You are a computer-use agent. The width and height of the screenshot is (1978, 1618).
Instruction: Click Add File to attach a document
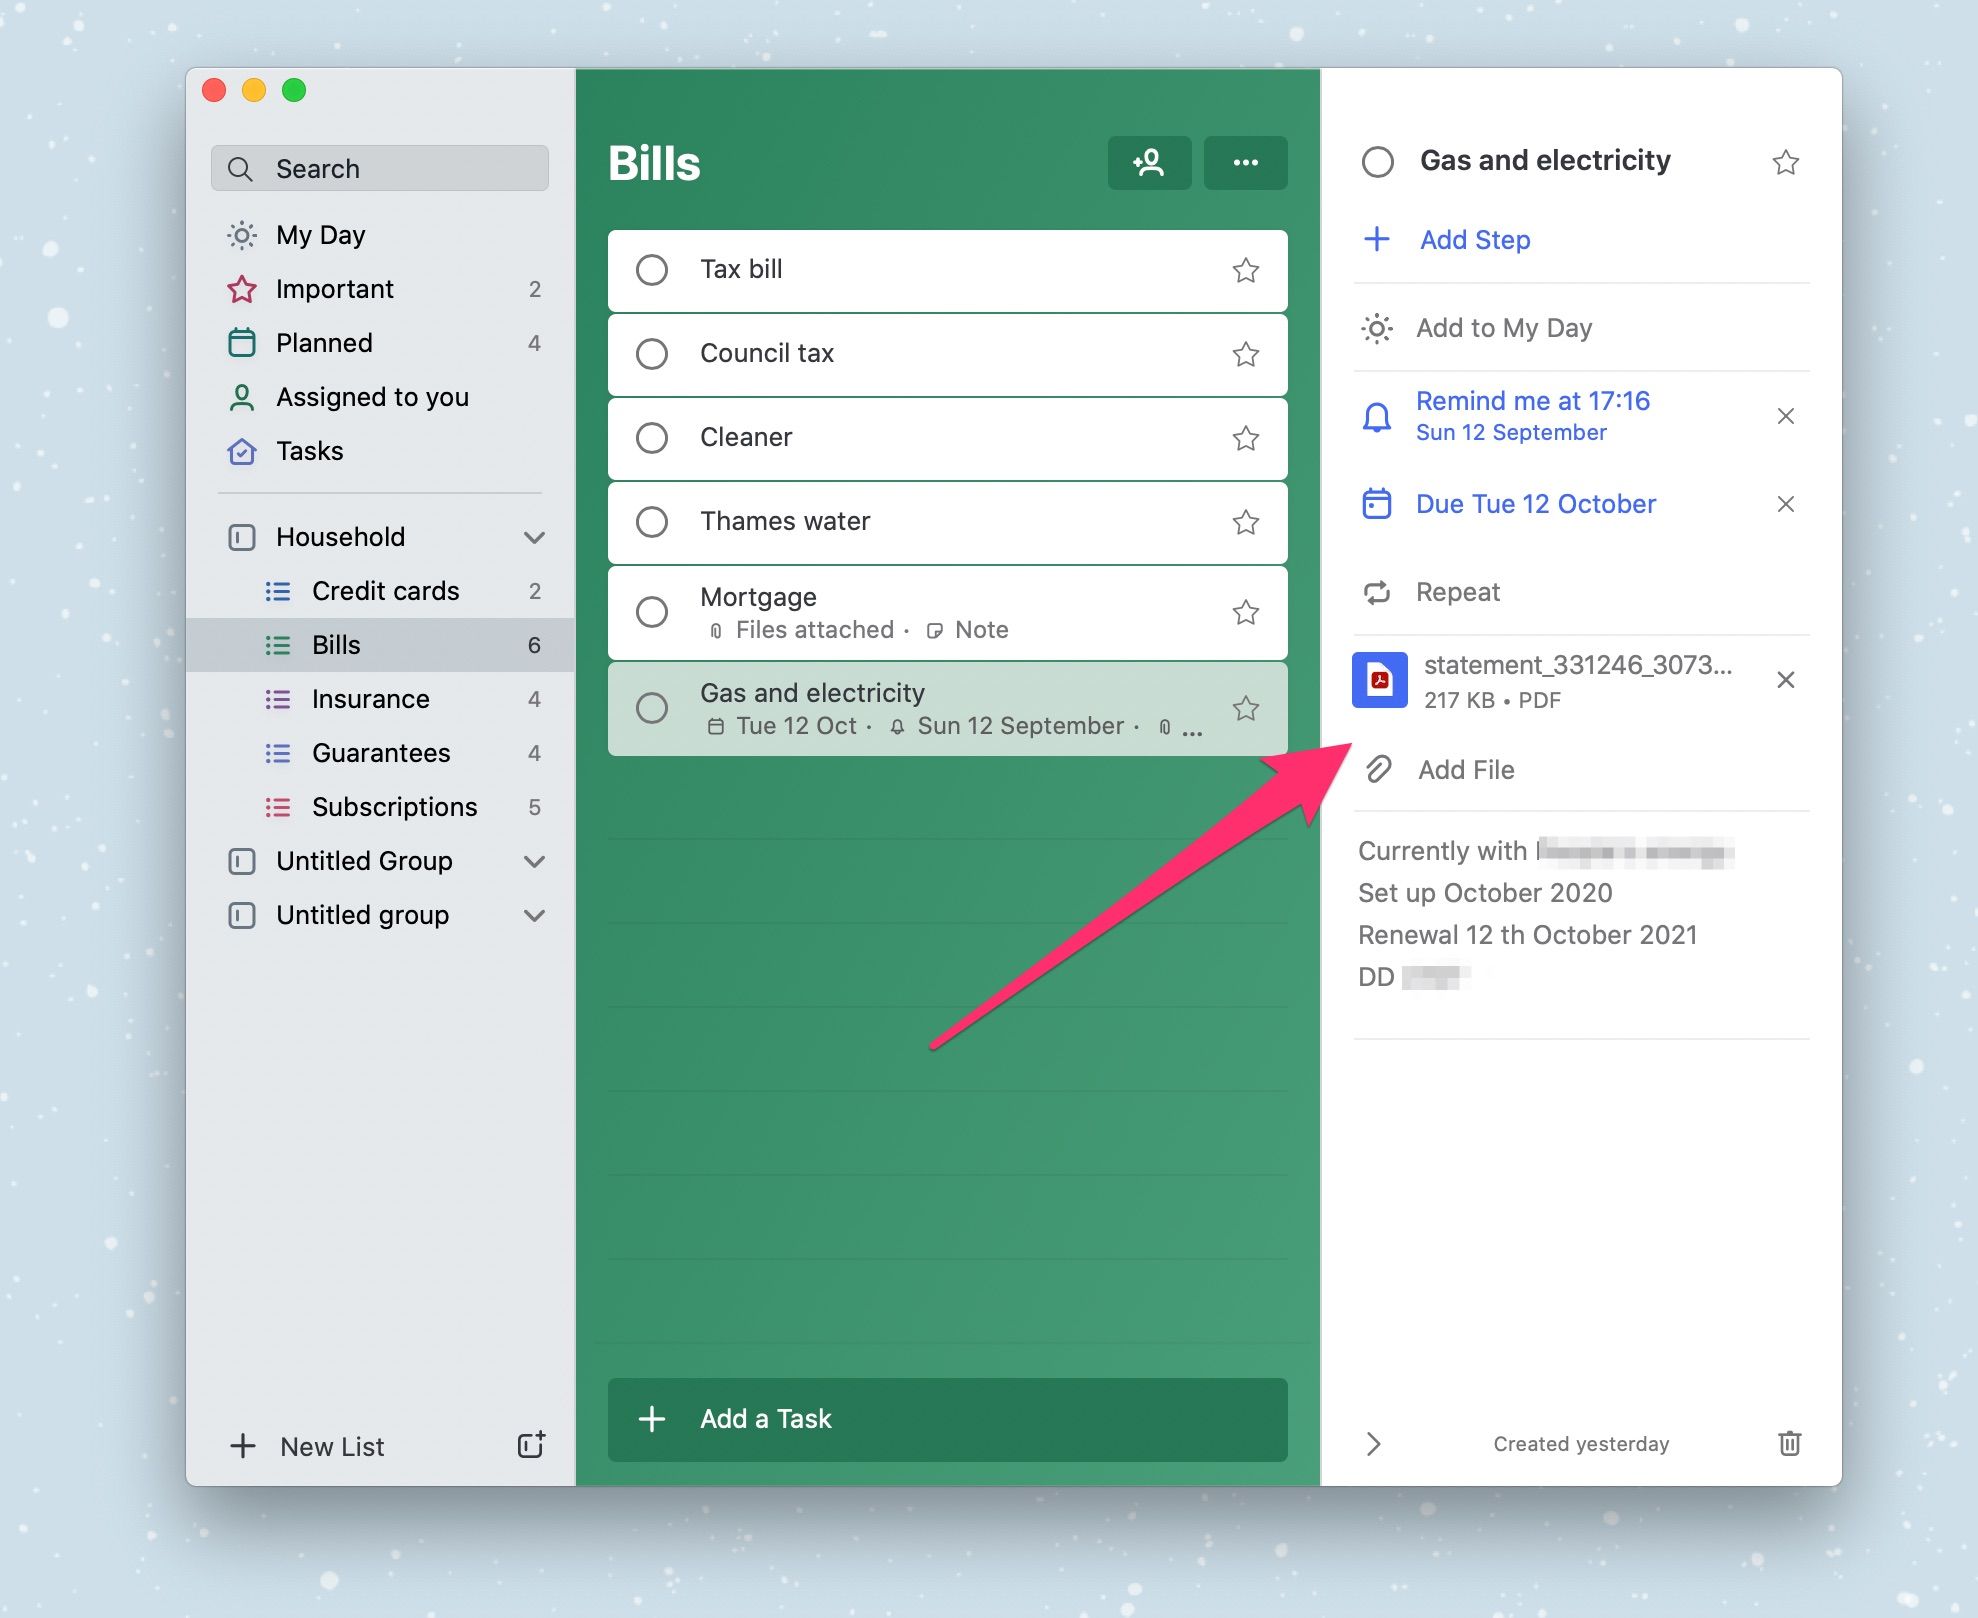pyautogui.click(x=1465, y=770)
